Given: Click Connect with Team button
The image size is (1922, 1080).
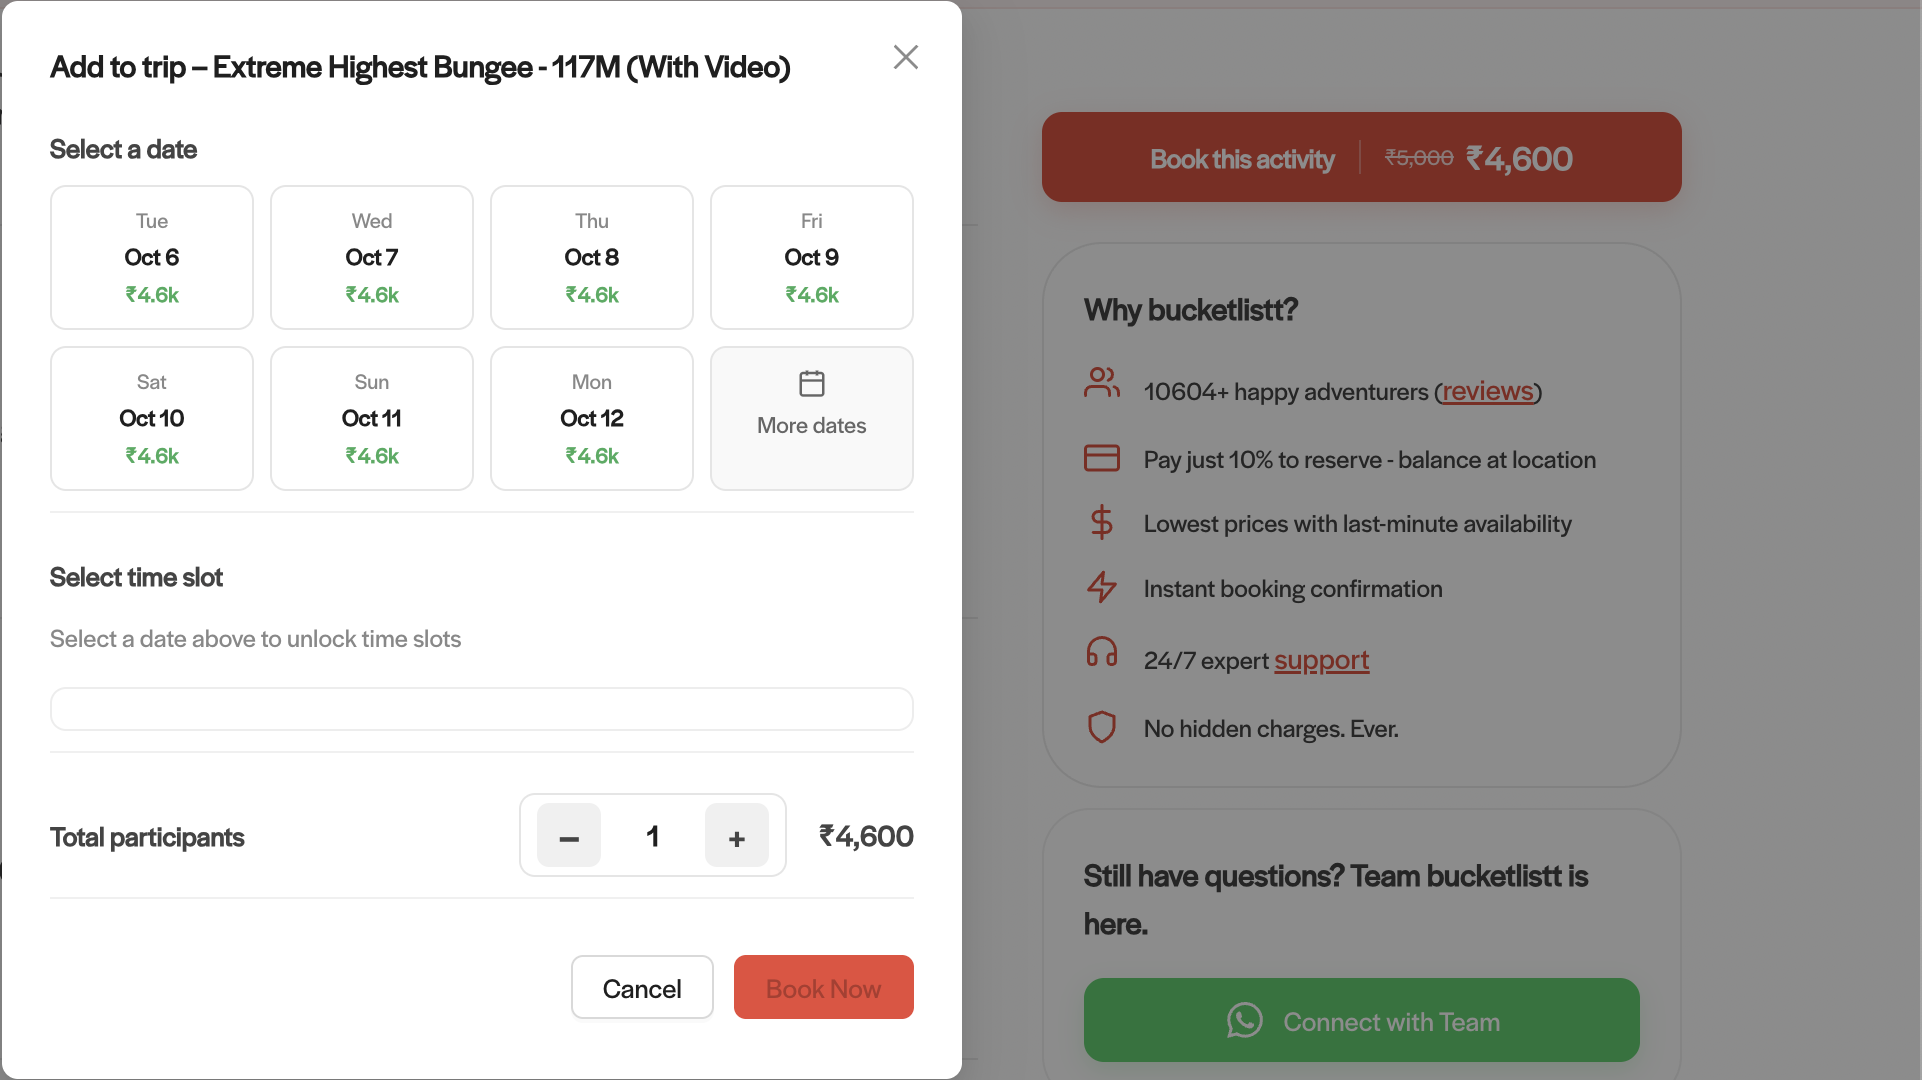Looking at the screenshot, I should tap(1362, 1020).
